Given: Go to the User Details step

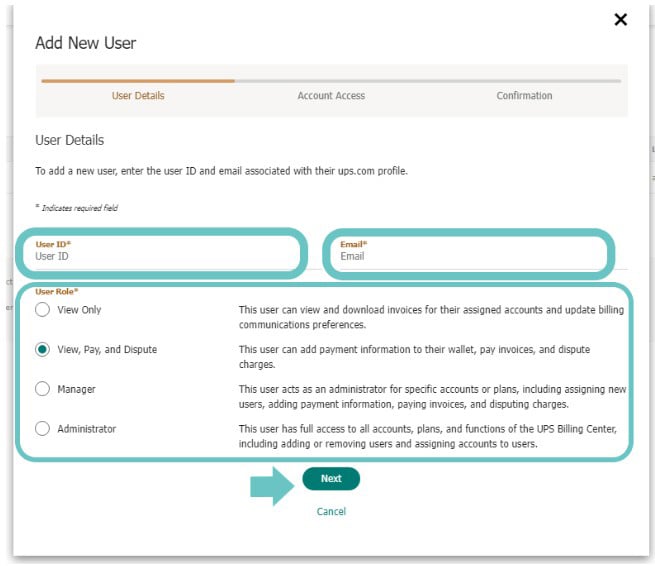Looking at the screenshot, I should pos(138,96).
